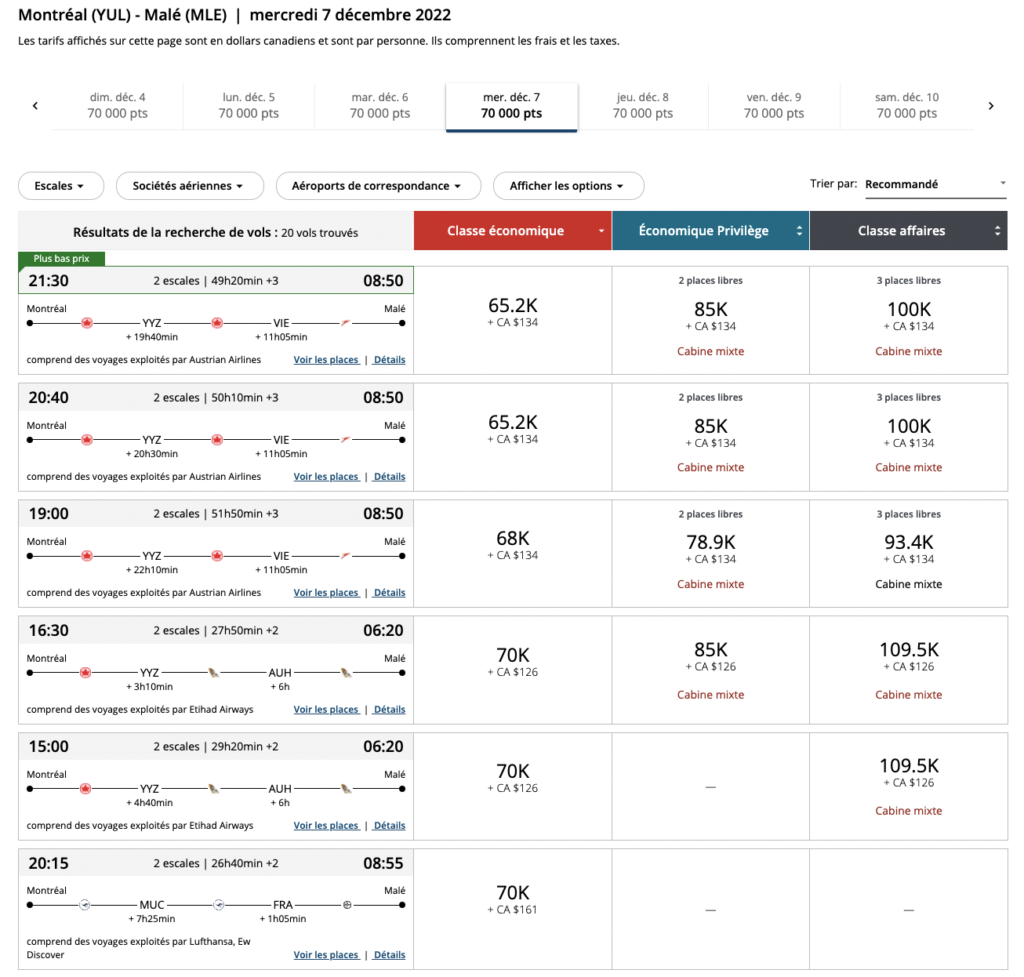Pick 93.4K business fare for 19:00 flight
This screenshot has height=977, width=1024.
tap(908, 548)
